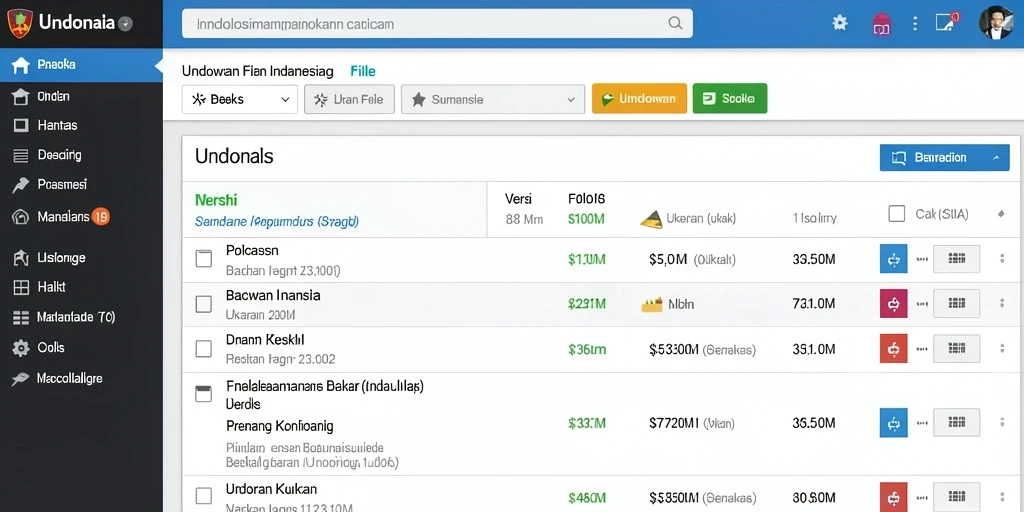Open the settings gear in top bar
1024x512 pixels.
tap(839, 24)
